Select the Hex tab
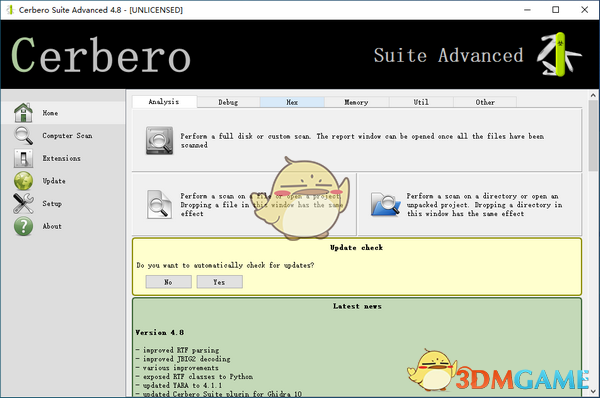This screenshot has width=600, height=398. coord(292,102)
